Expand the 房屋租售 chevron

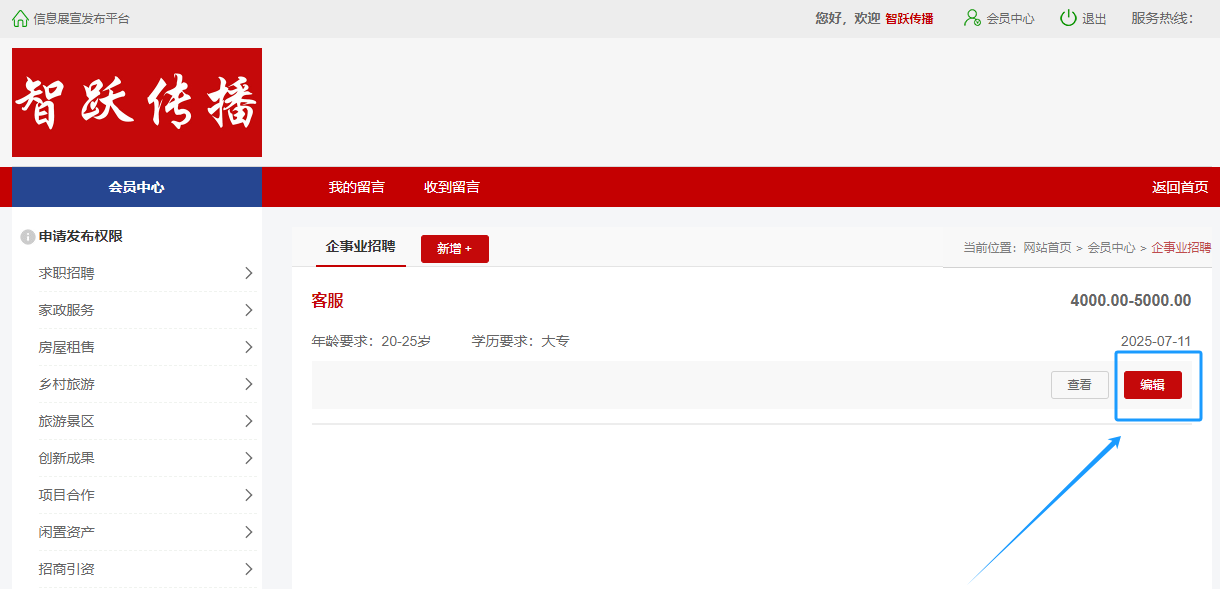[248, 347]
